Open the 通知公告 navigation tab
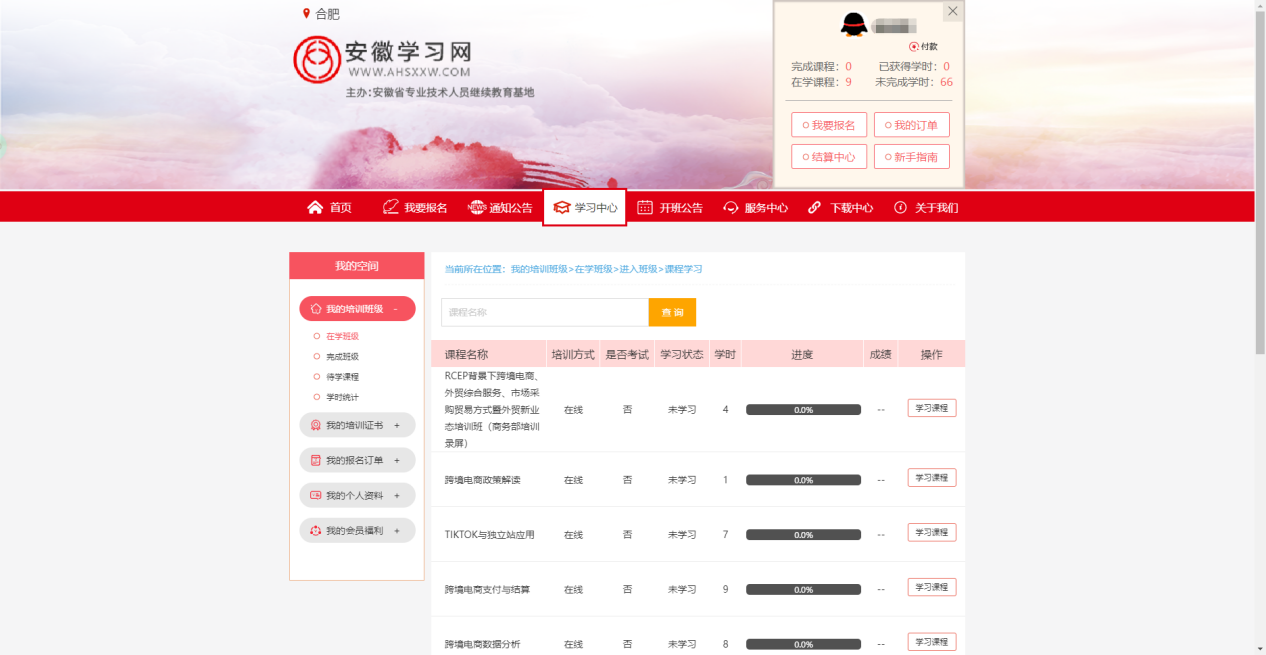Image resolution: width=1266 pixels, height=655 pixels. [x=500, y=207]
